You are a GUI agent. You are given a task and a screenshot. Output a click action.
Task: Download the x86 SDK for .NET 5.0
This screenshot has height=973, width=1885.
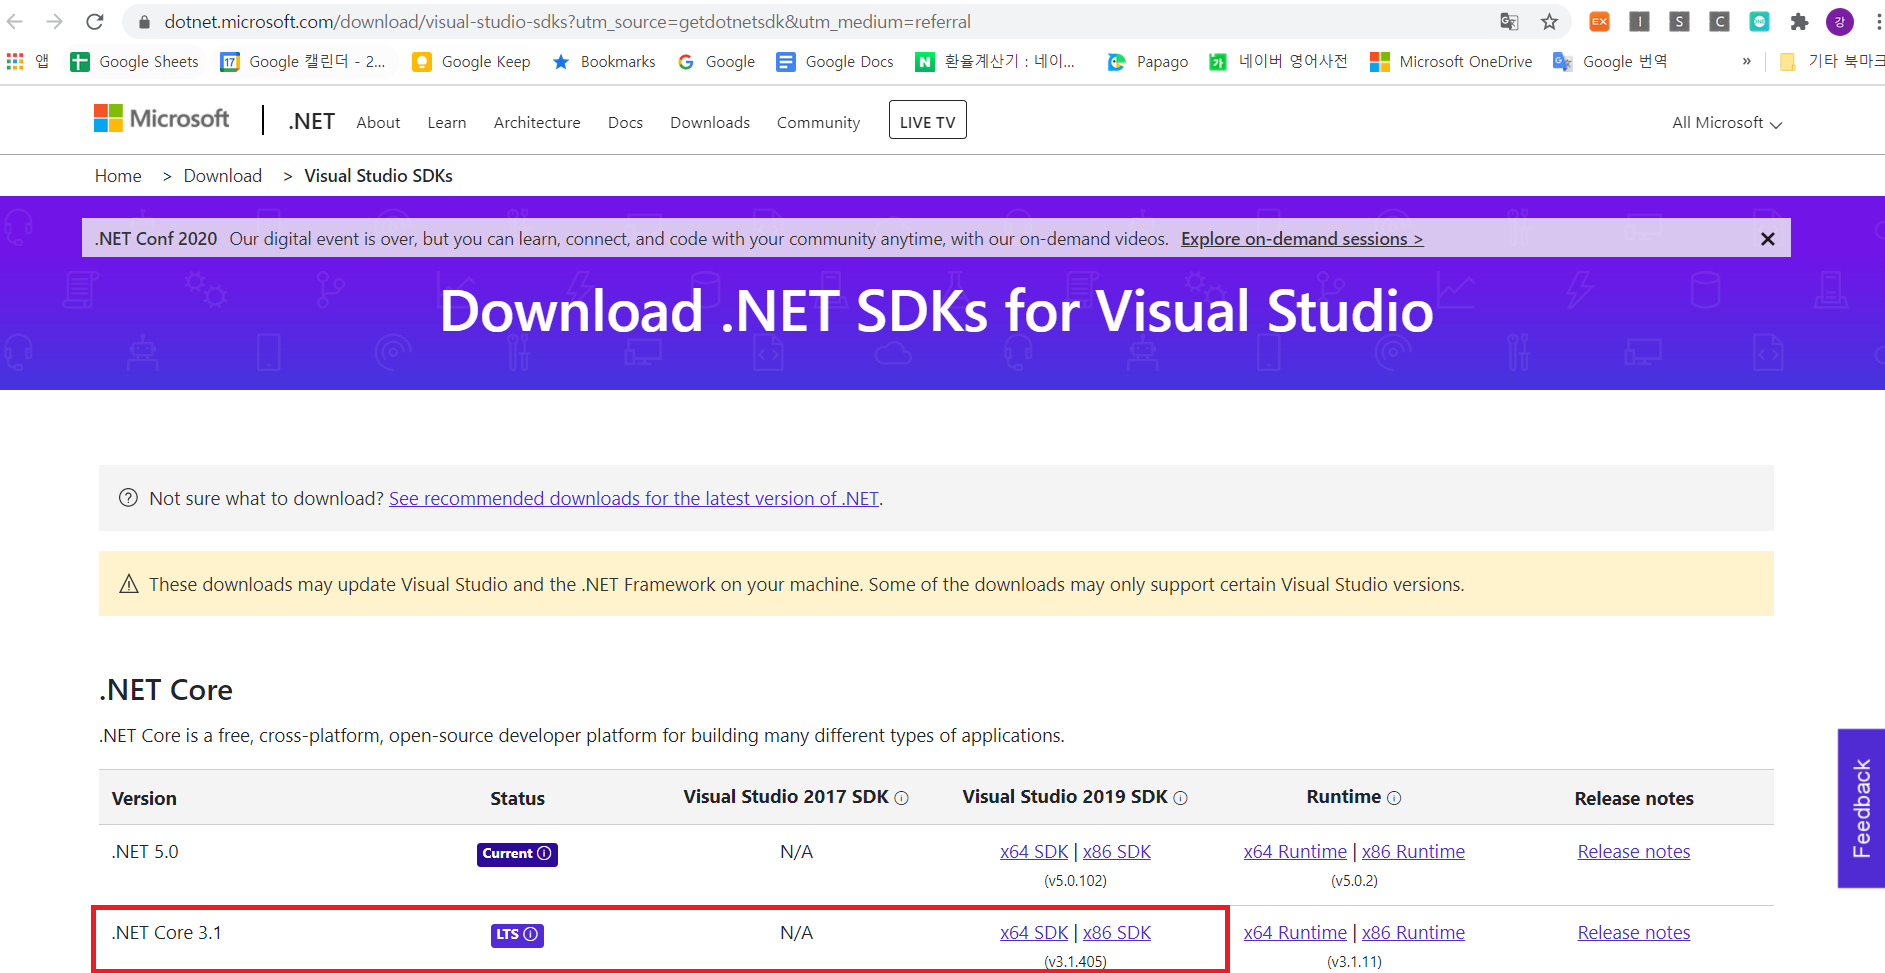click(x=1117, y=852)
